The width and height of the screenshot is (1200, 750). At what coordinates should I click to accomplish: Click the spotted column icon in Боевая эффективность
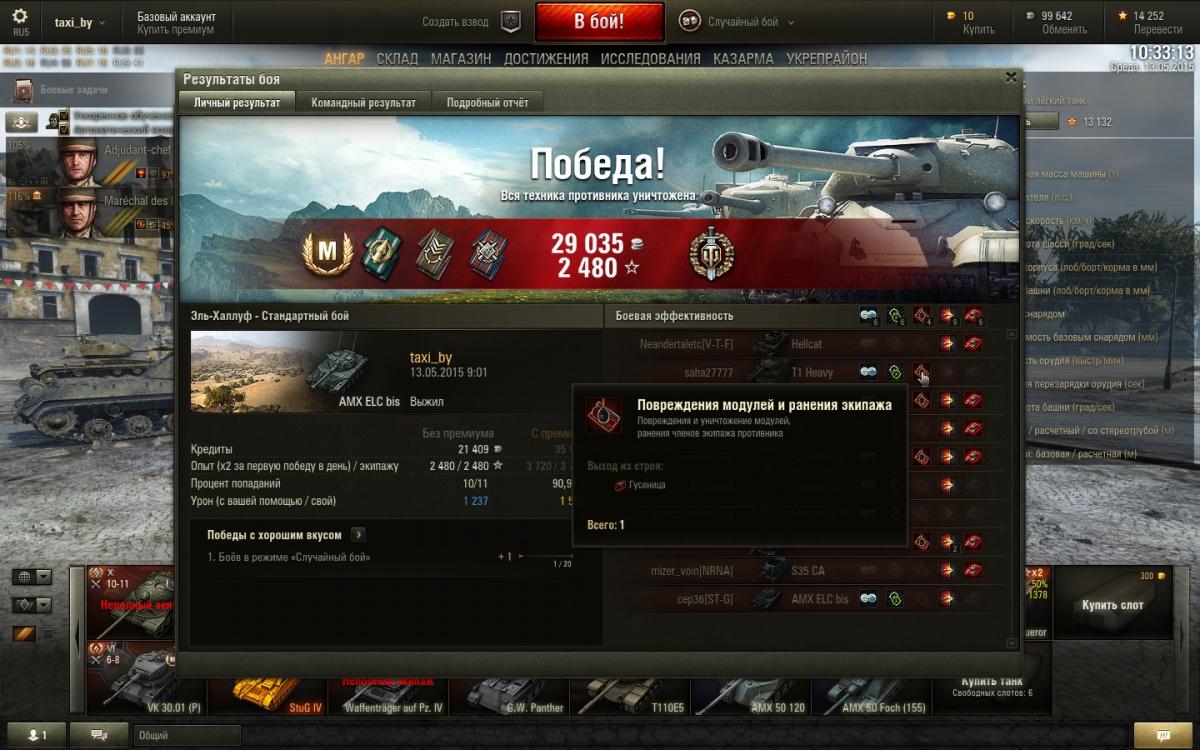click(x=868, y=316)
